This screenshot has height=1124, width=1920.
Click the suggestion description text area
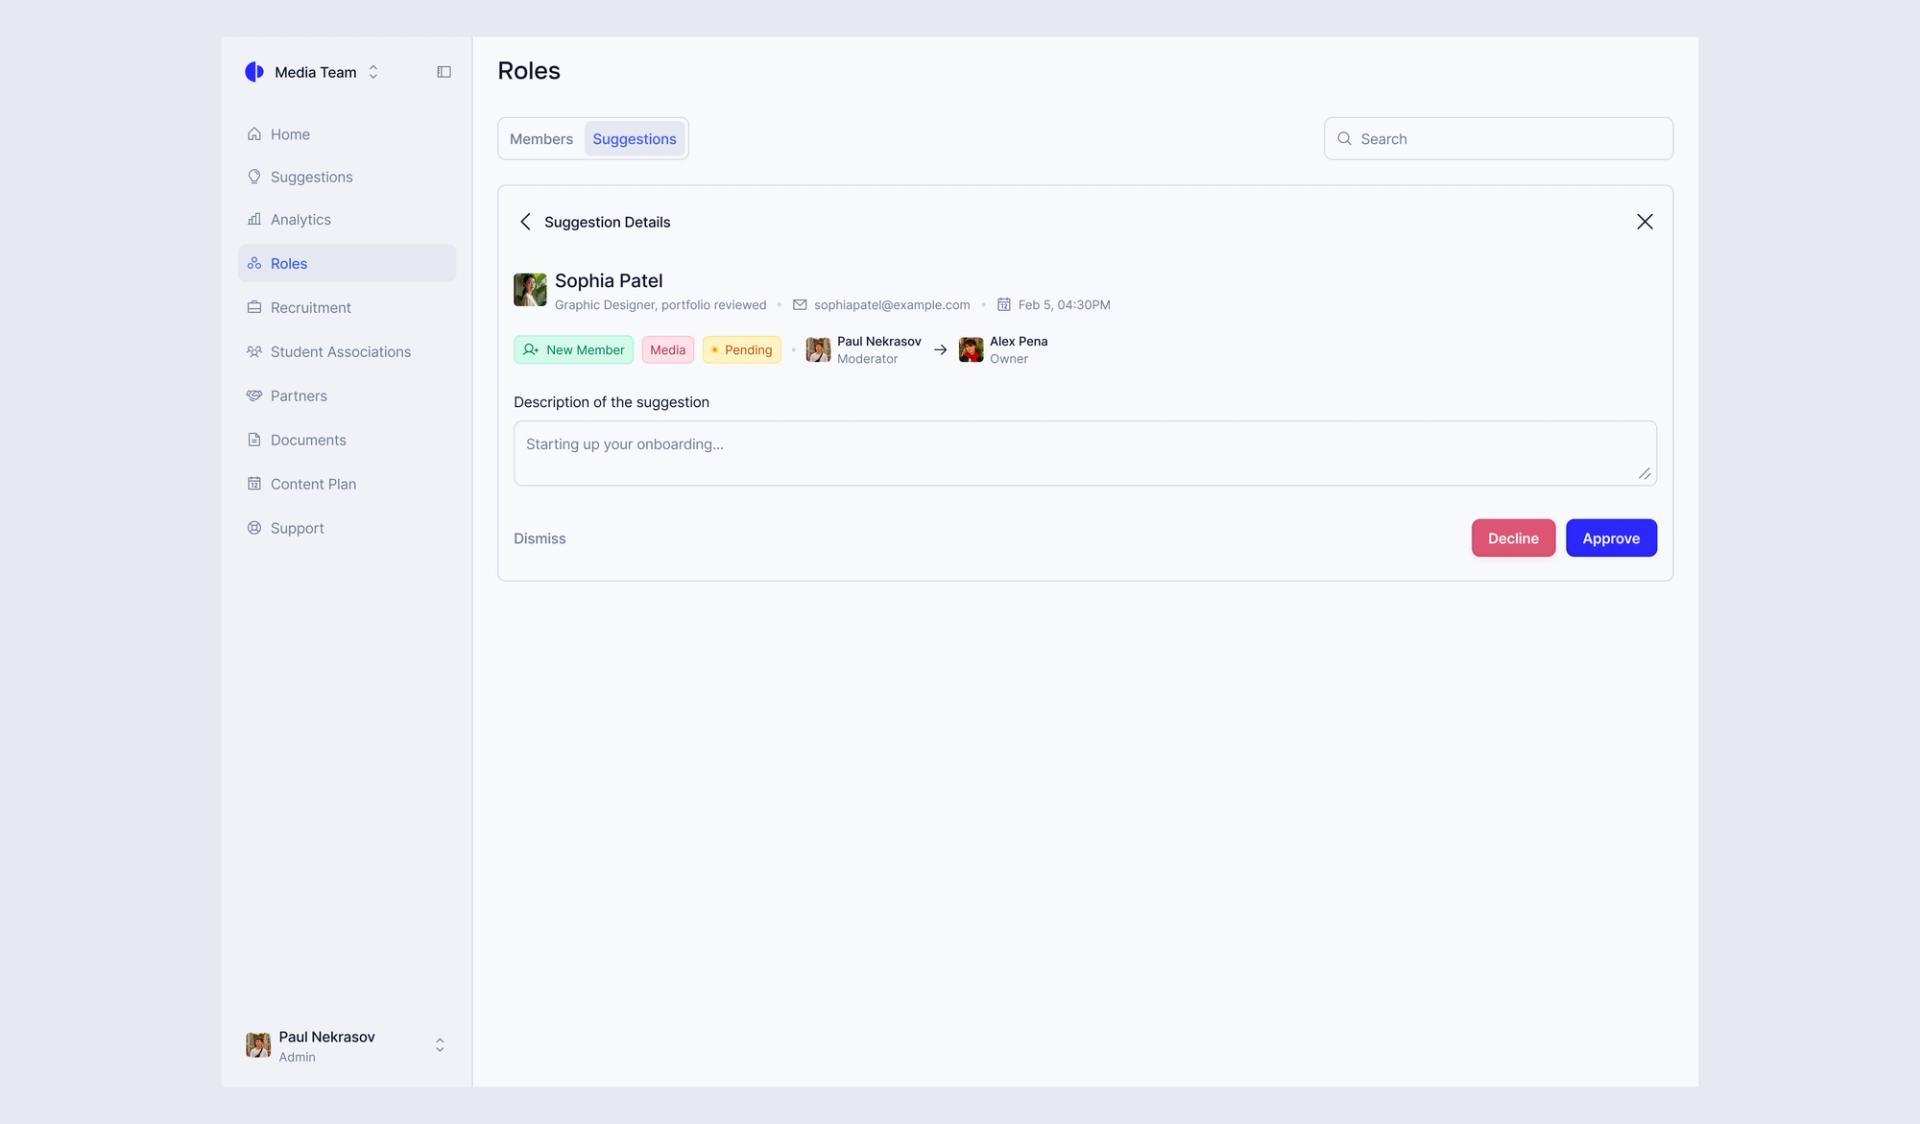click(1084, 453)
